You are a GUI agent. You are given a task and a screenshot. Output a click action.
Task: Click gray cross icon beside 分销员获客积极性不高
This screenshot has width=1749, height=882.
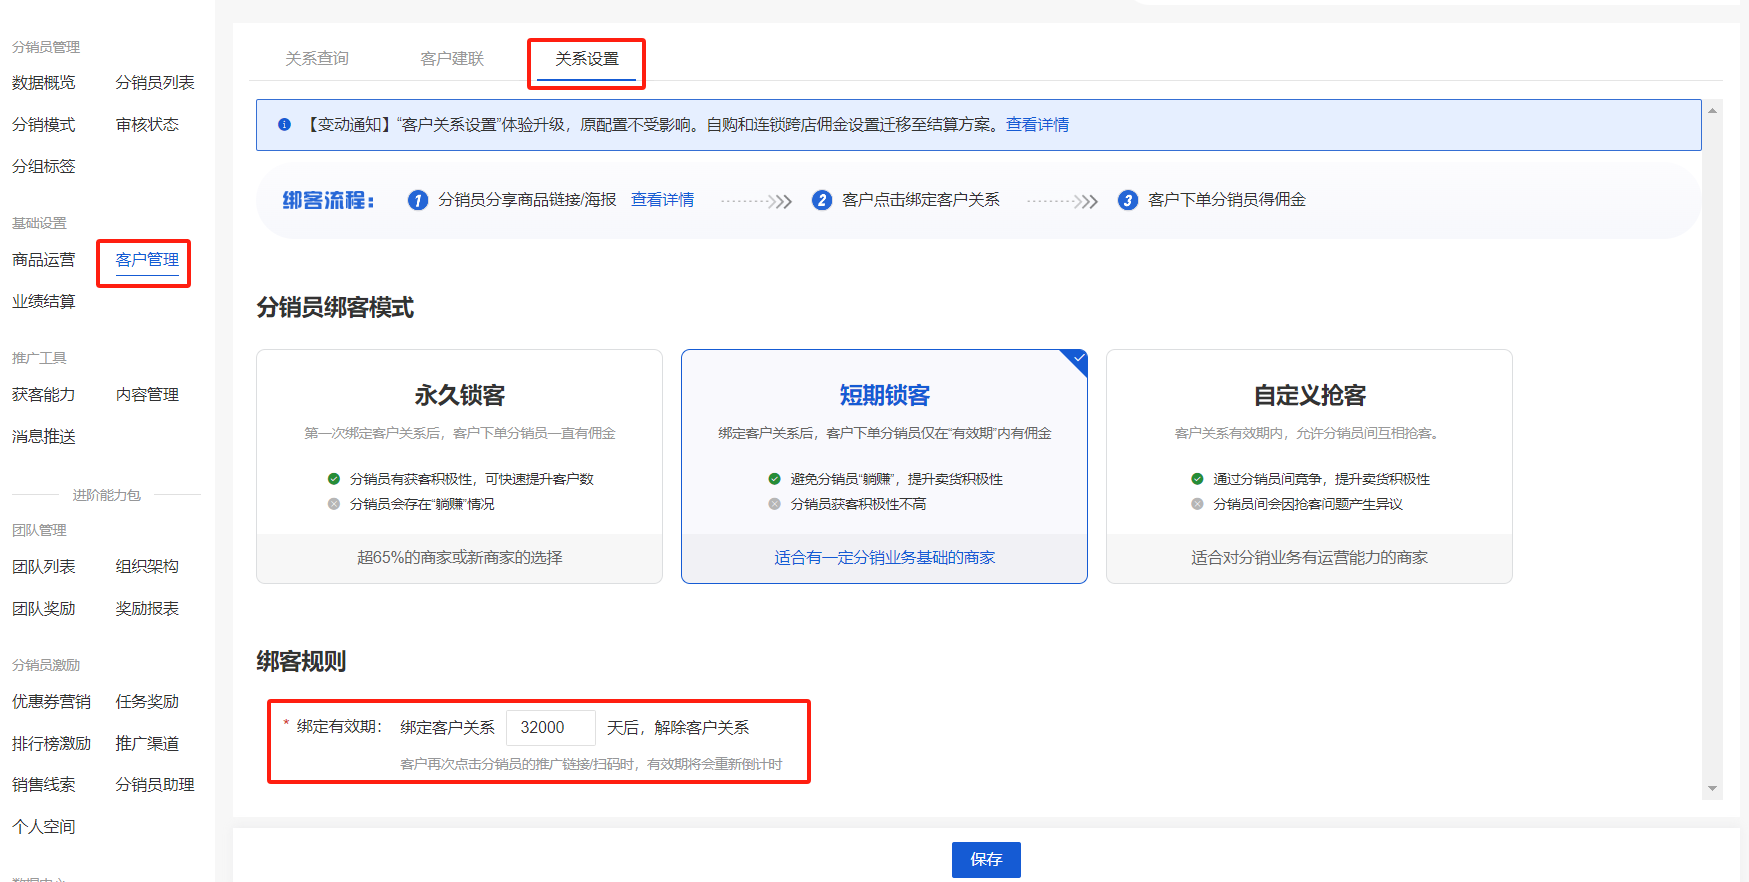[774, 504]
